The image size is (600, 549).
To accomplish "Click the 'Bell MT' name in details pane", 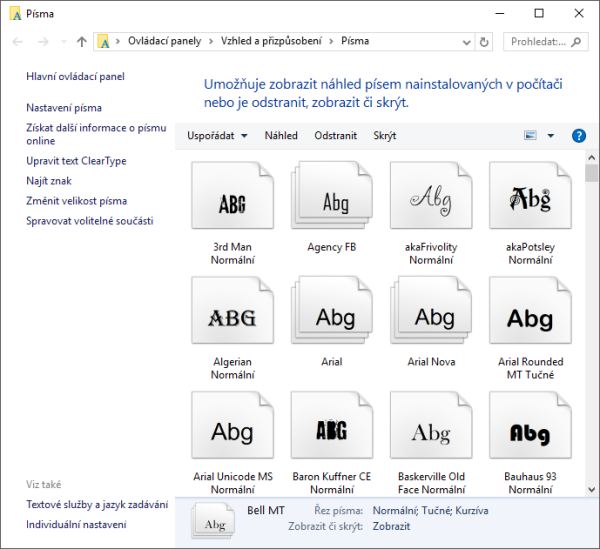I will pyautogui.click(x=266, y=510).
